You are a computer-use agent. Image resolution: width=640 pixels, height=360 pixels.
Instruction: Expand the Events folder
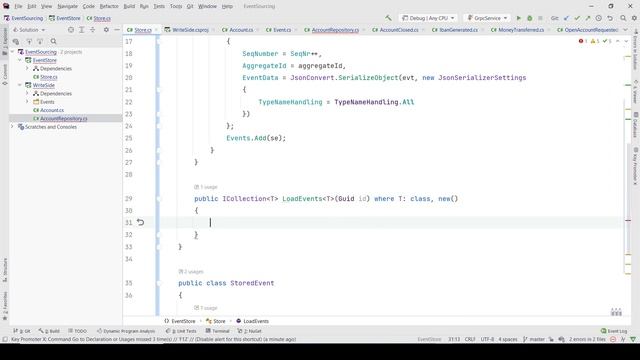[x=27, y=102]
